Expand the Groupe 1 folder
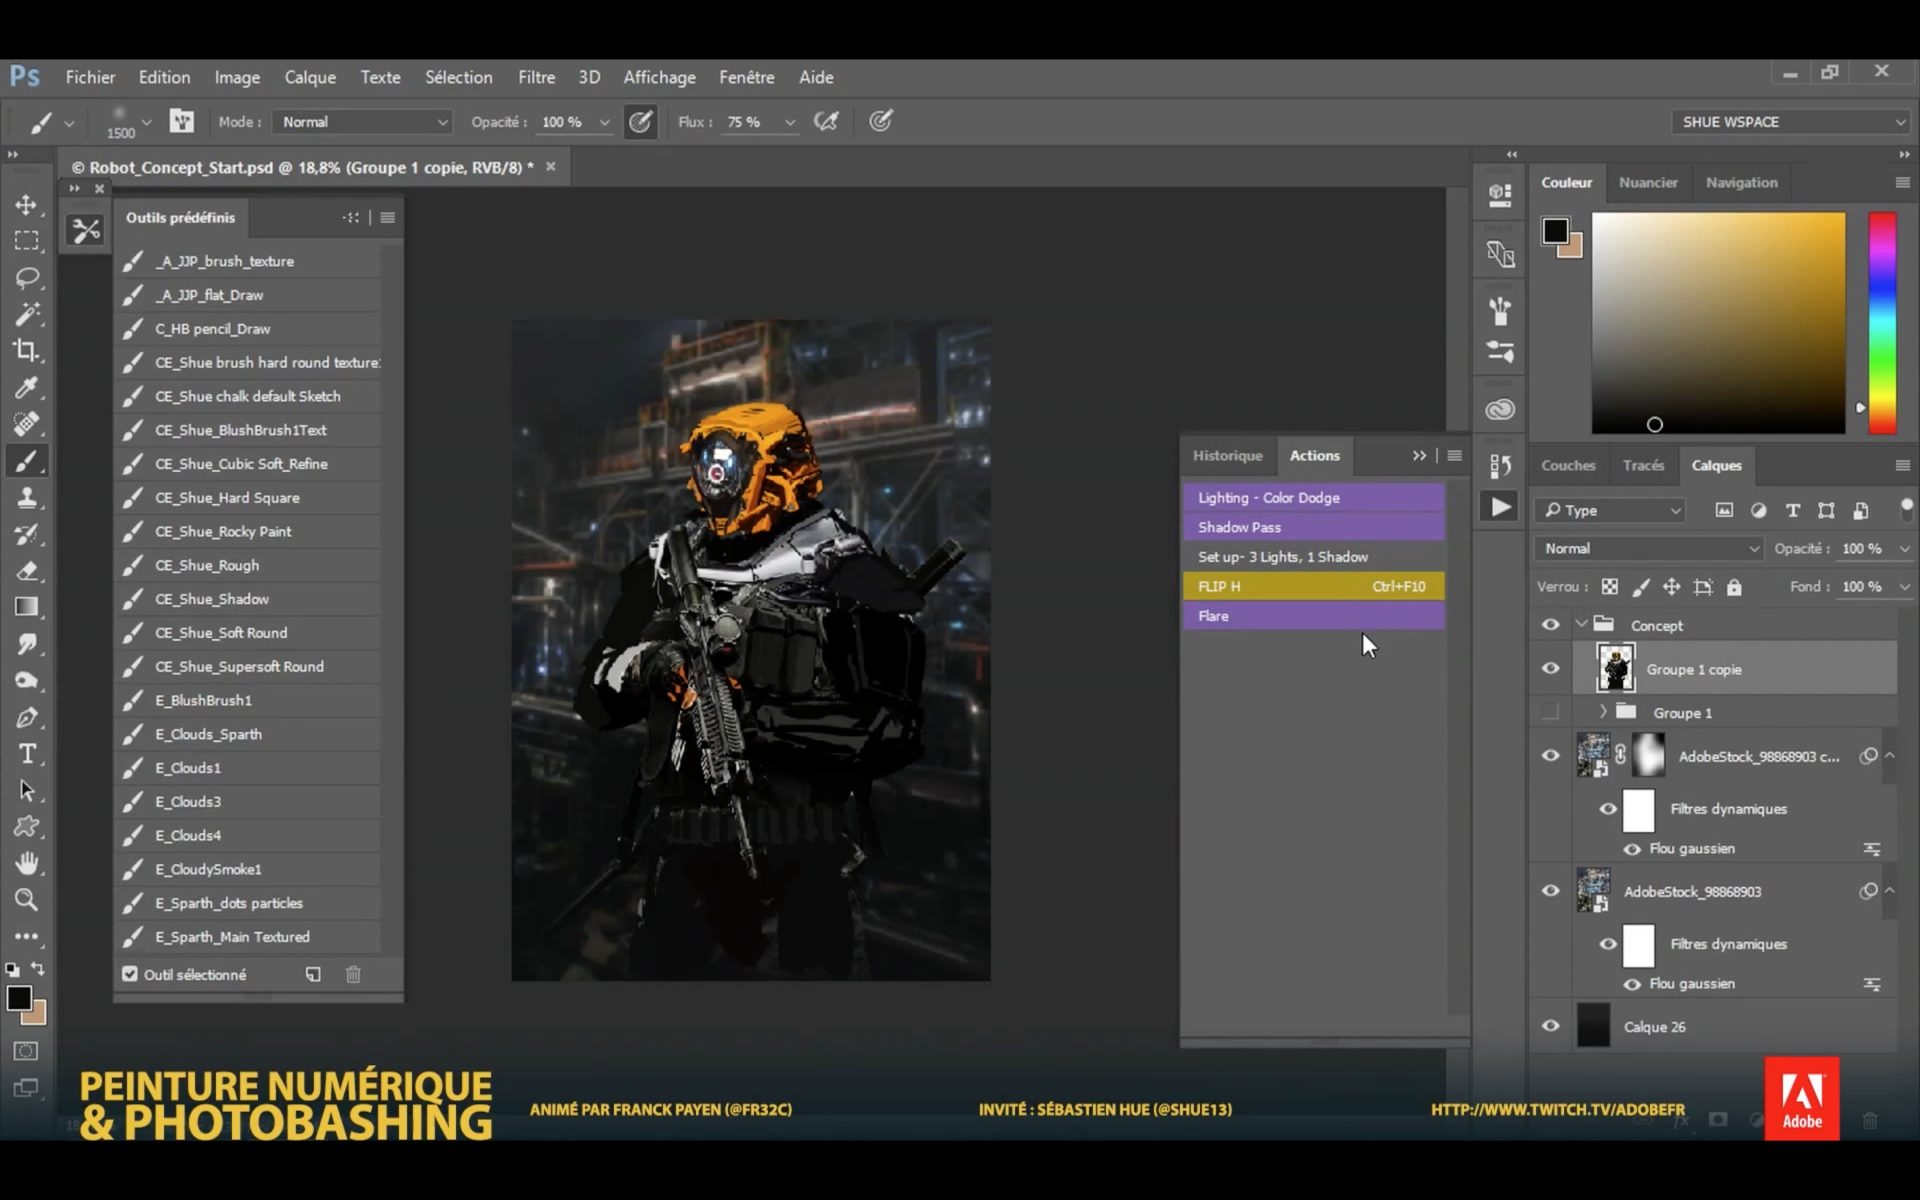The width and height of the screenshot is (1920, 1200). click(1602, 712)
